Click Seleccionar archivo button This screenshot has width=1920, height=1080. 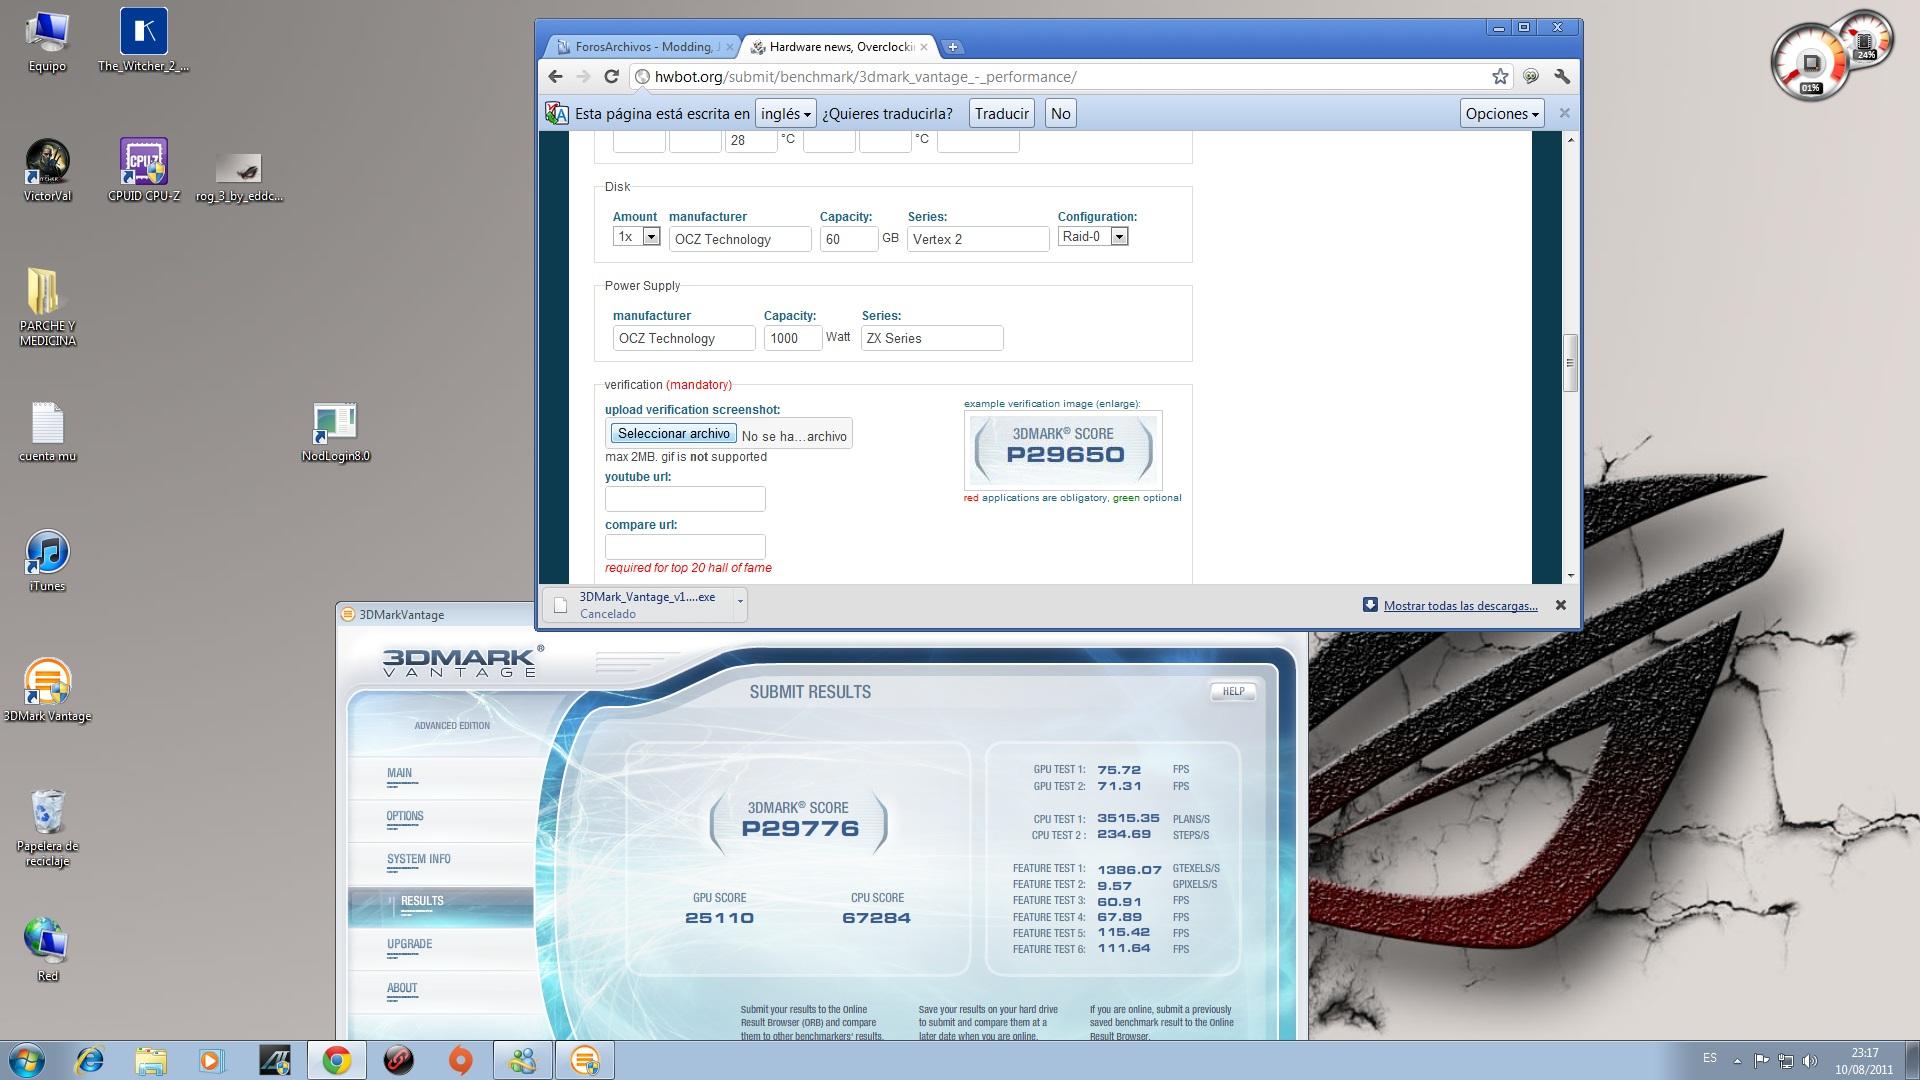point(674,433)
